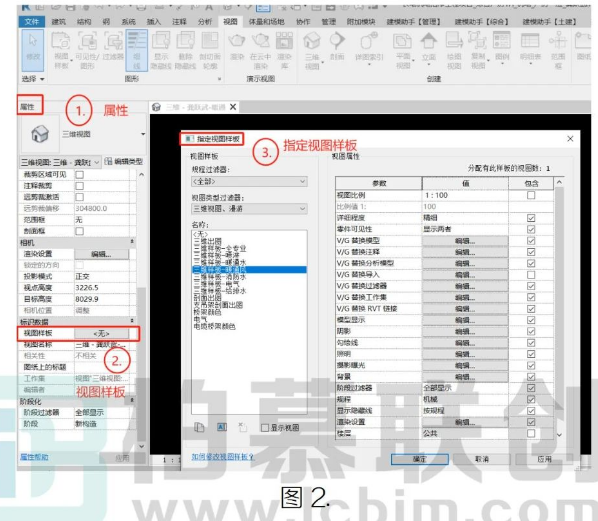The height and width of the screenshot is (521, 598).
Task: Switch to the 系统 ribbon tab
Action: [129, 22]
